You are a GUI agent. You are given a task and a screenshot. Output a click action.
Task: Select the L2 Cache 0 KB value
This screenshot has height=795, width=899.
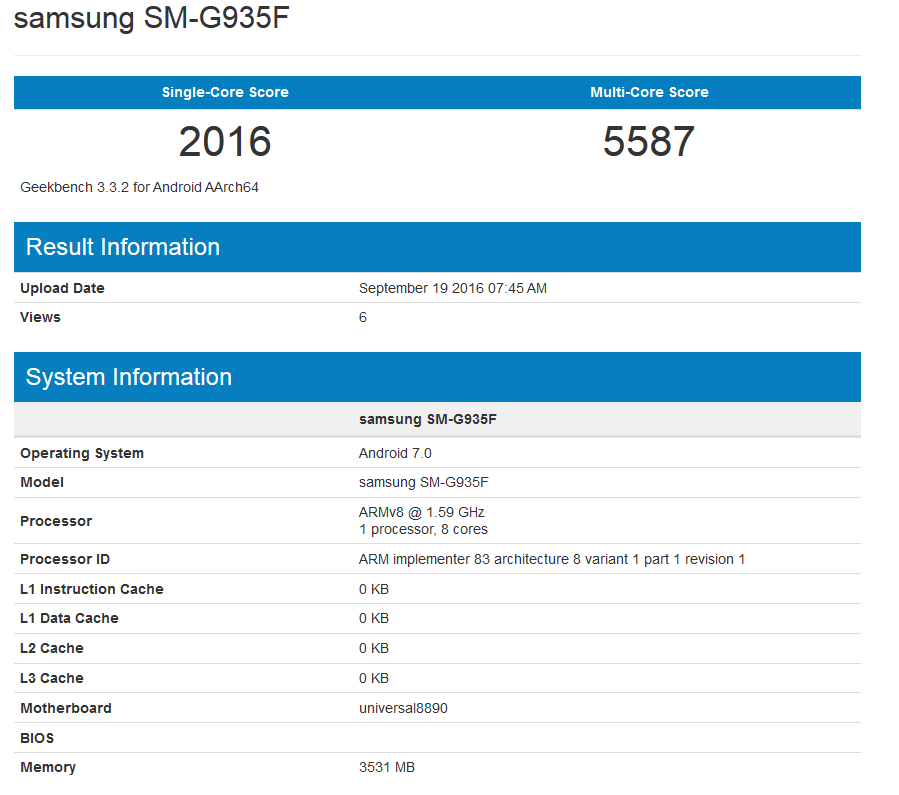pyautogui.click(x=374, y=648)
